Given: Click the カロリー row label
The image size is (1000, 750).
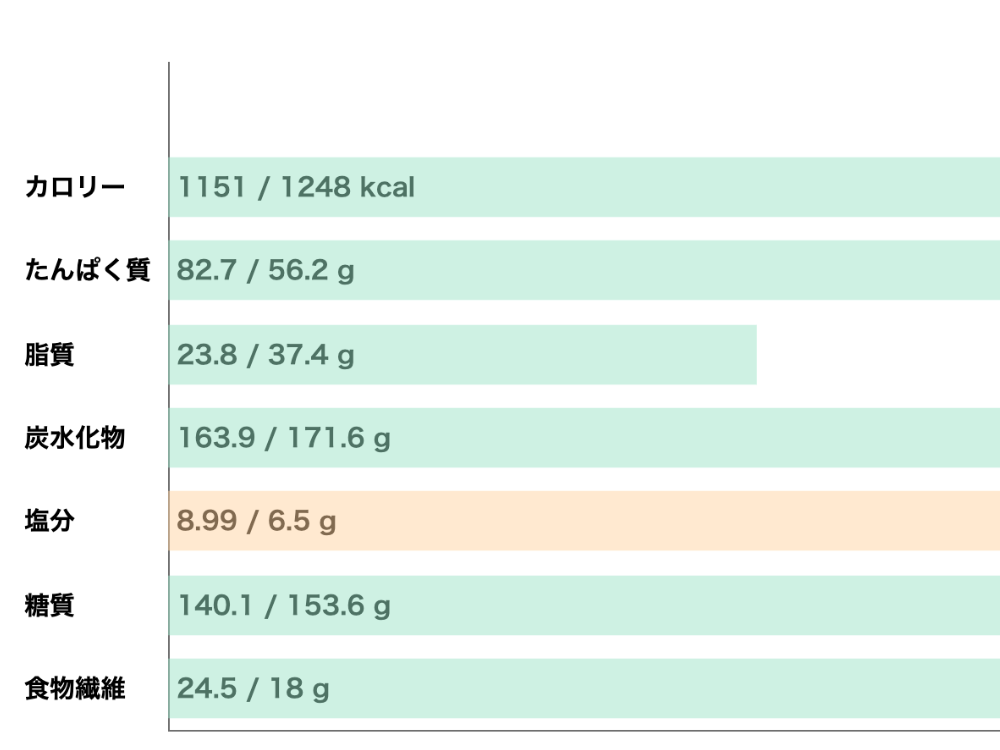Looking at the screenshot, I should click(75, 187).
